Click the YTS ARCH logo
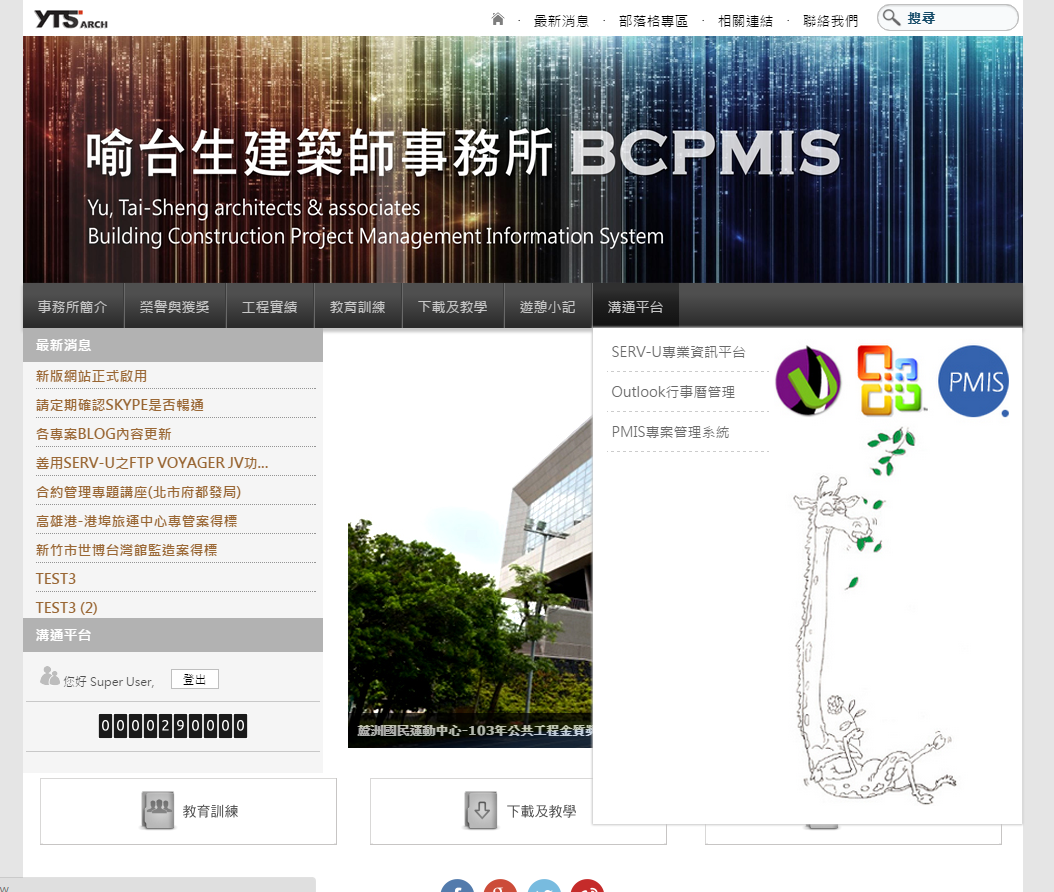 click(70, 19)
